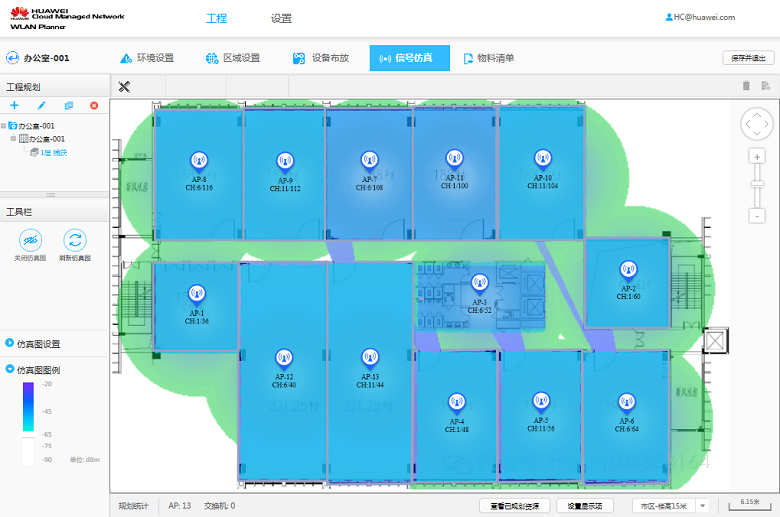The image size is (780, 517).
Task: Select the AP-2 access point icon
Action: click(x=628, y=270)
